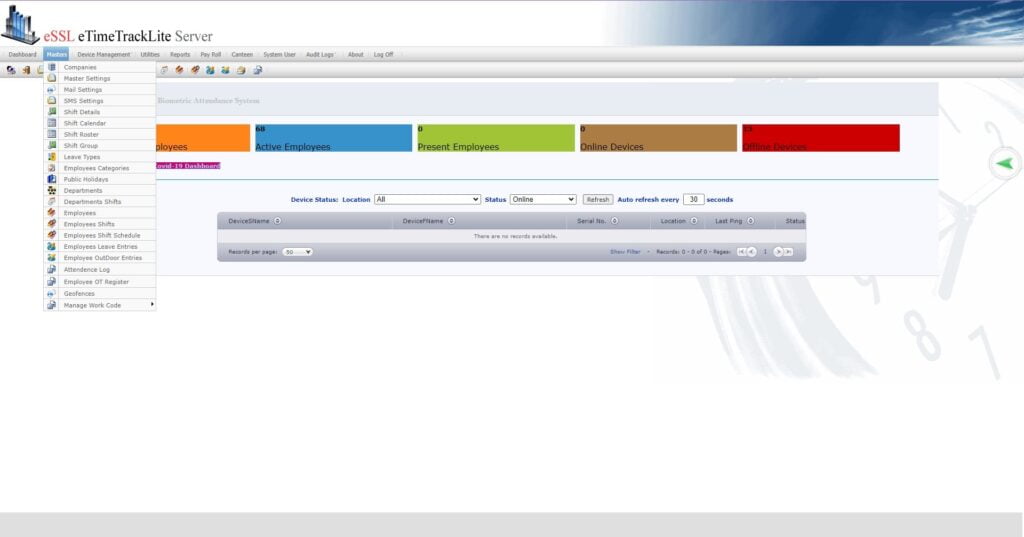
Task: Click the Online Devices brown tile
Action: [x=658, y=138]
